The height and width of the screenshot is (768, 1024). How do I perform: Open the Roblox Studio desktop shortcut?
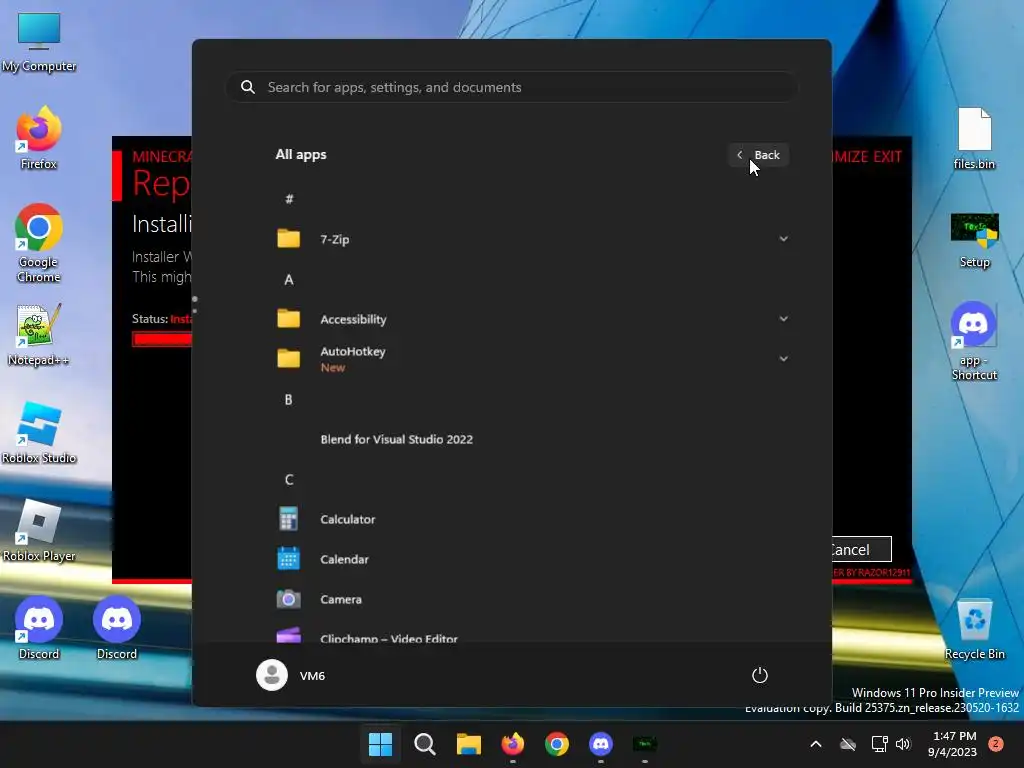39,432
